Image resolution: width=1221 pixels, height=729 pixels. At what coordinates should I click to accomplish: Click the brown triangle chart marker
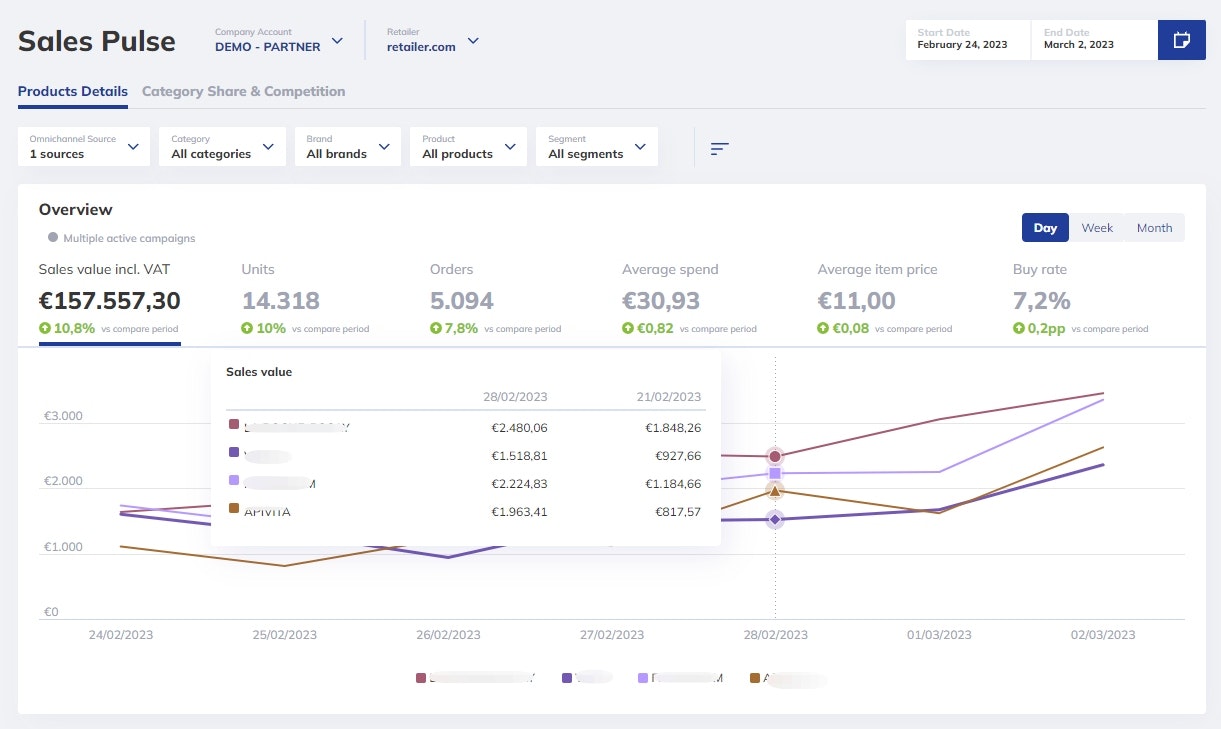point(774,490)
